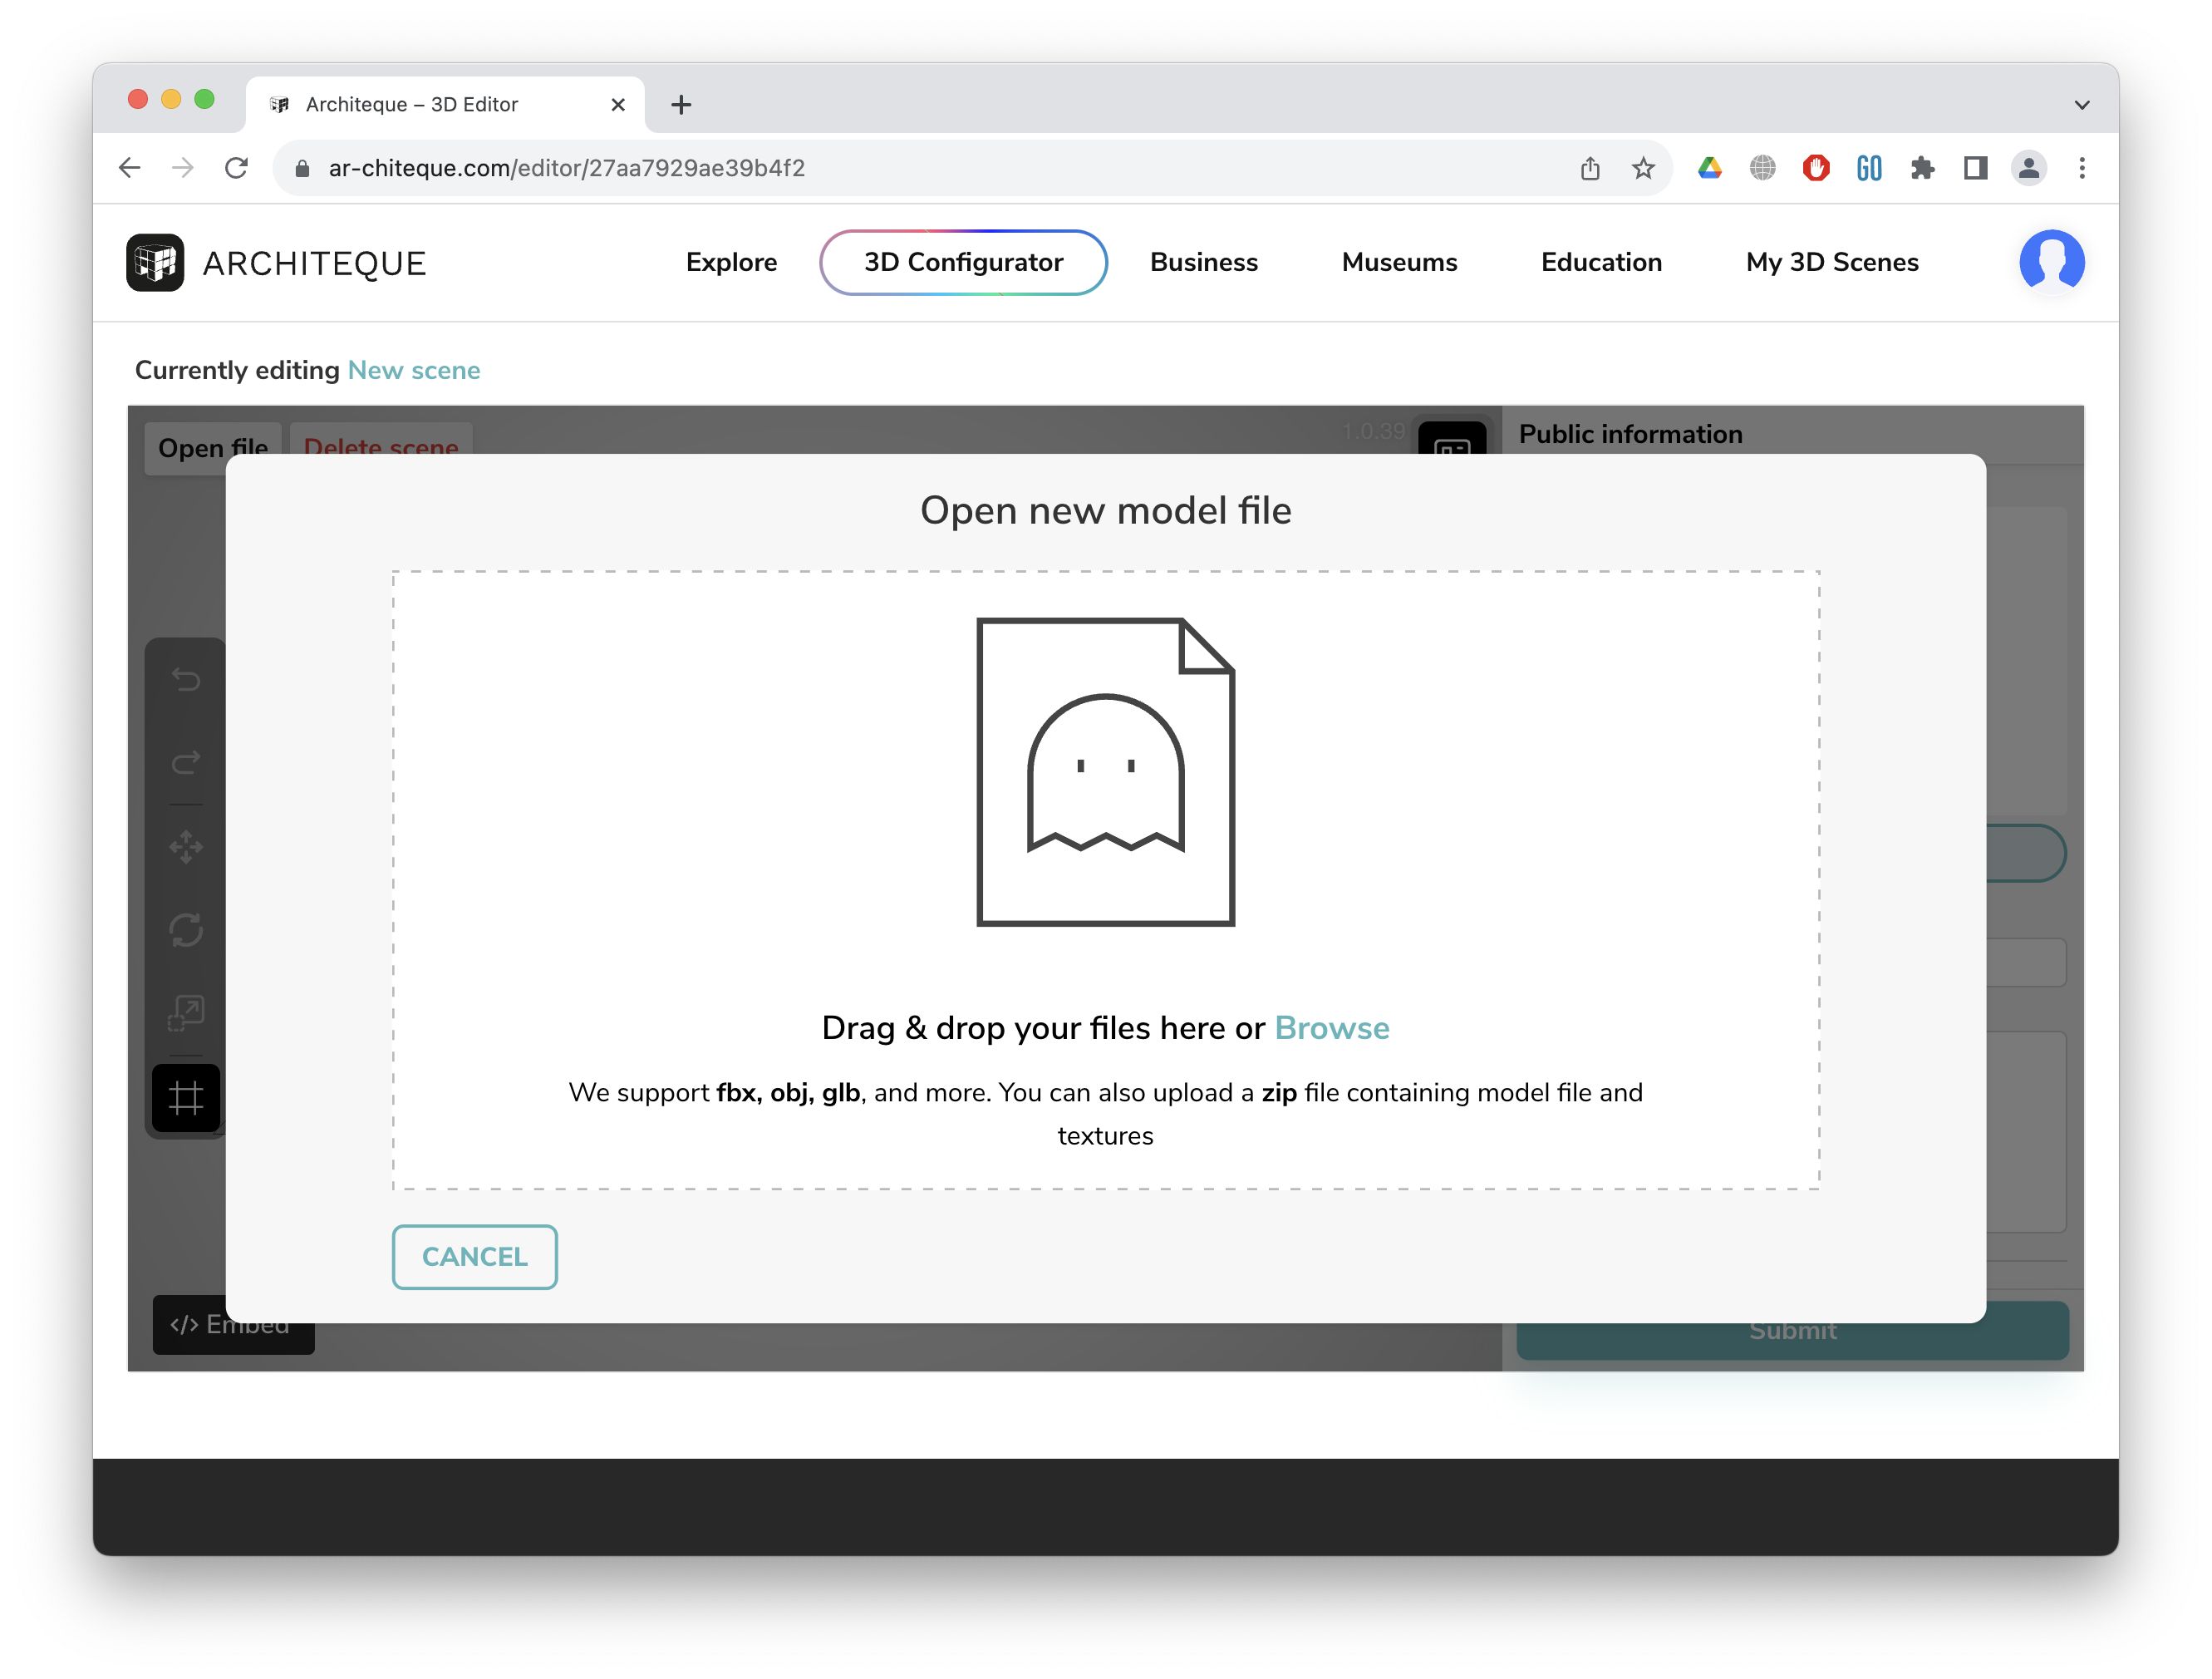Click inside the dashed drop zone
Screen dimensions: 2212x1679
1105,880
